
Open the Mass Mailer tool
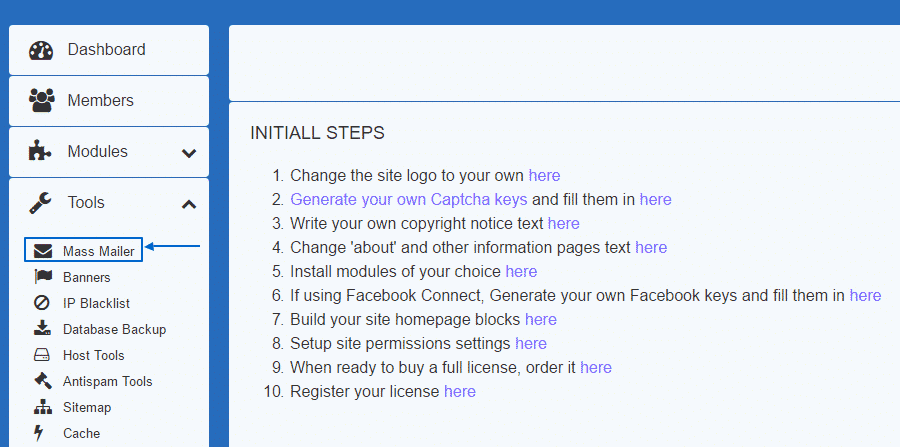pos(98,251)
